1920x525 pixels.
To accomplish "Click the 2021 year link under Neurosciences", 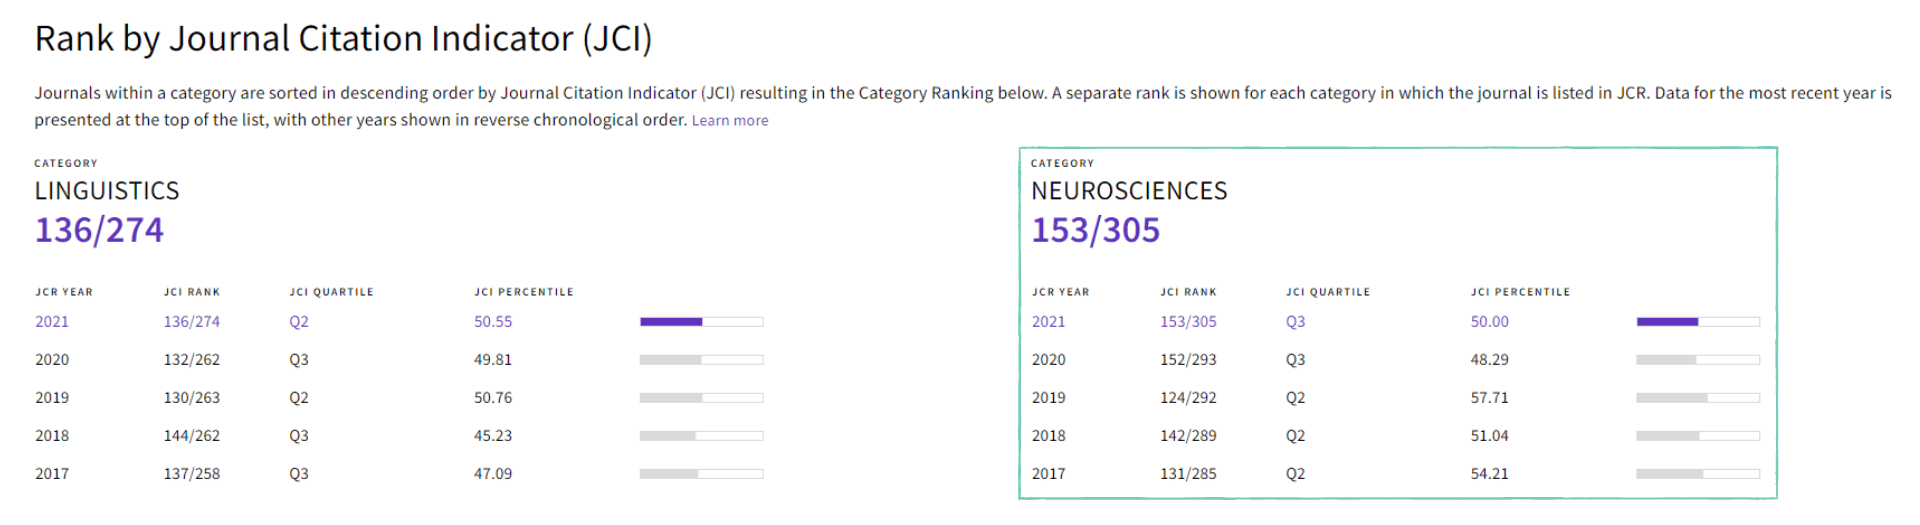I will coord(1049,322).
